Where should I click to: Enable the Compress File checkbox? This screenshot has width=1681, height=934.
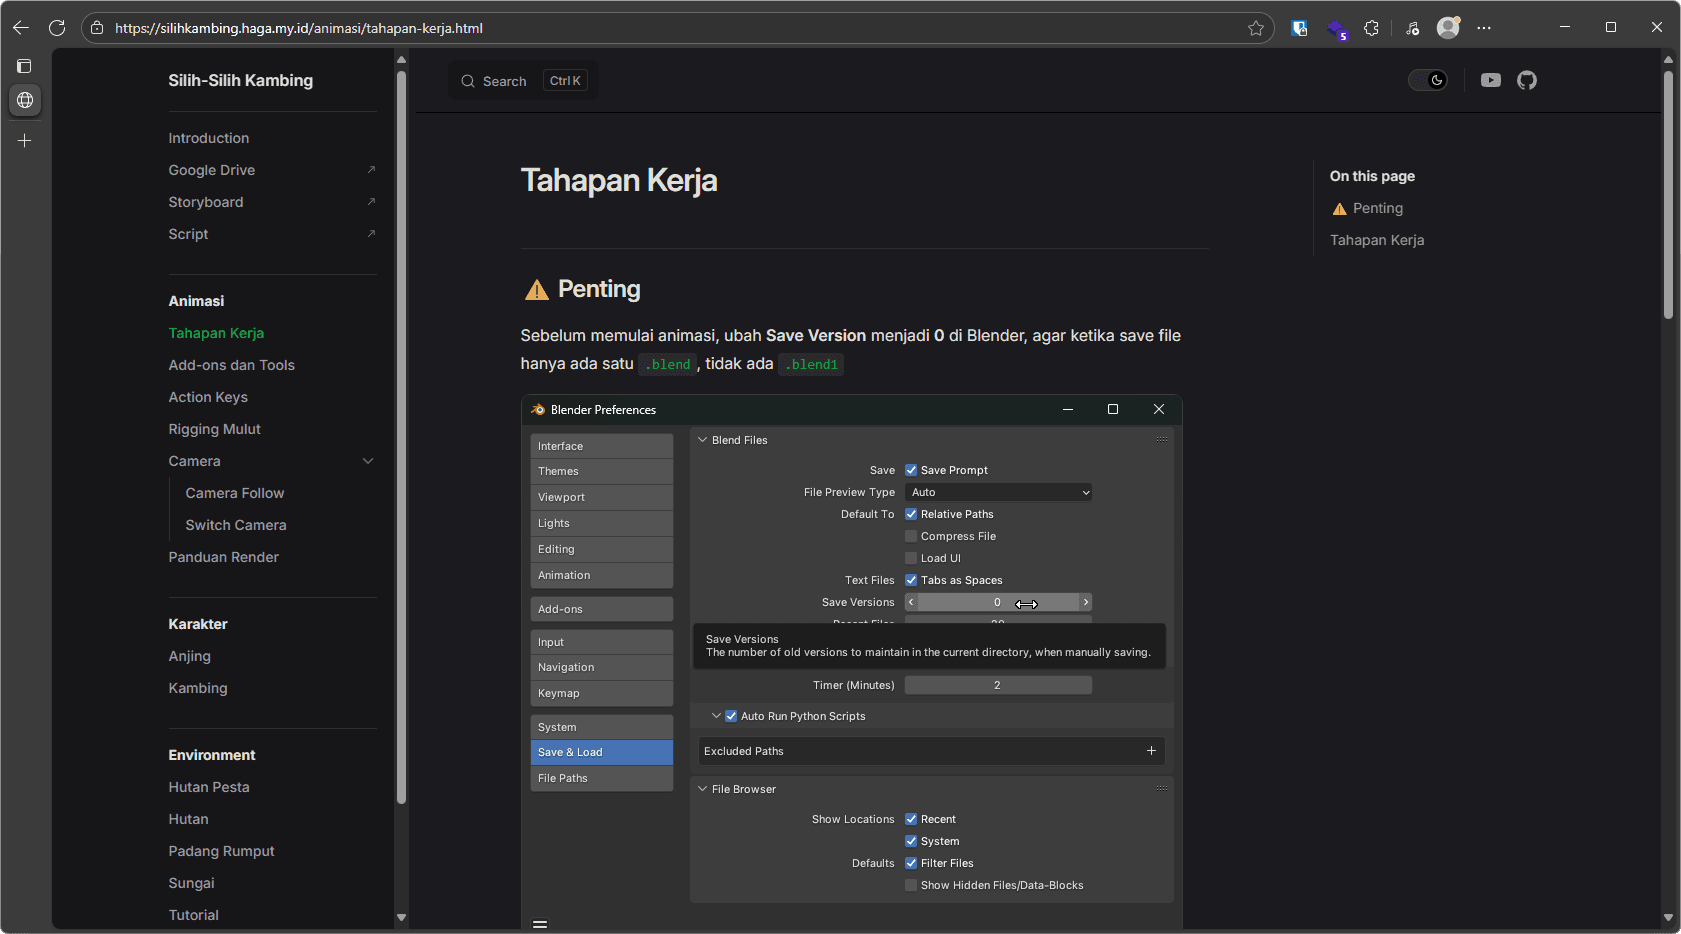click(911, 536)
